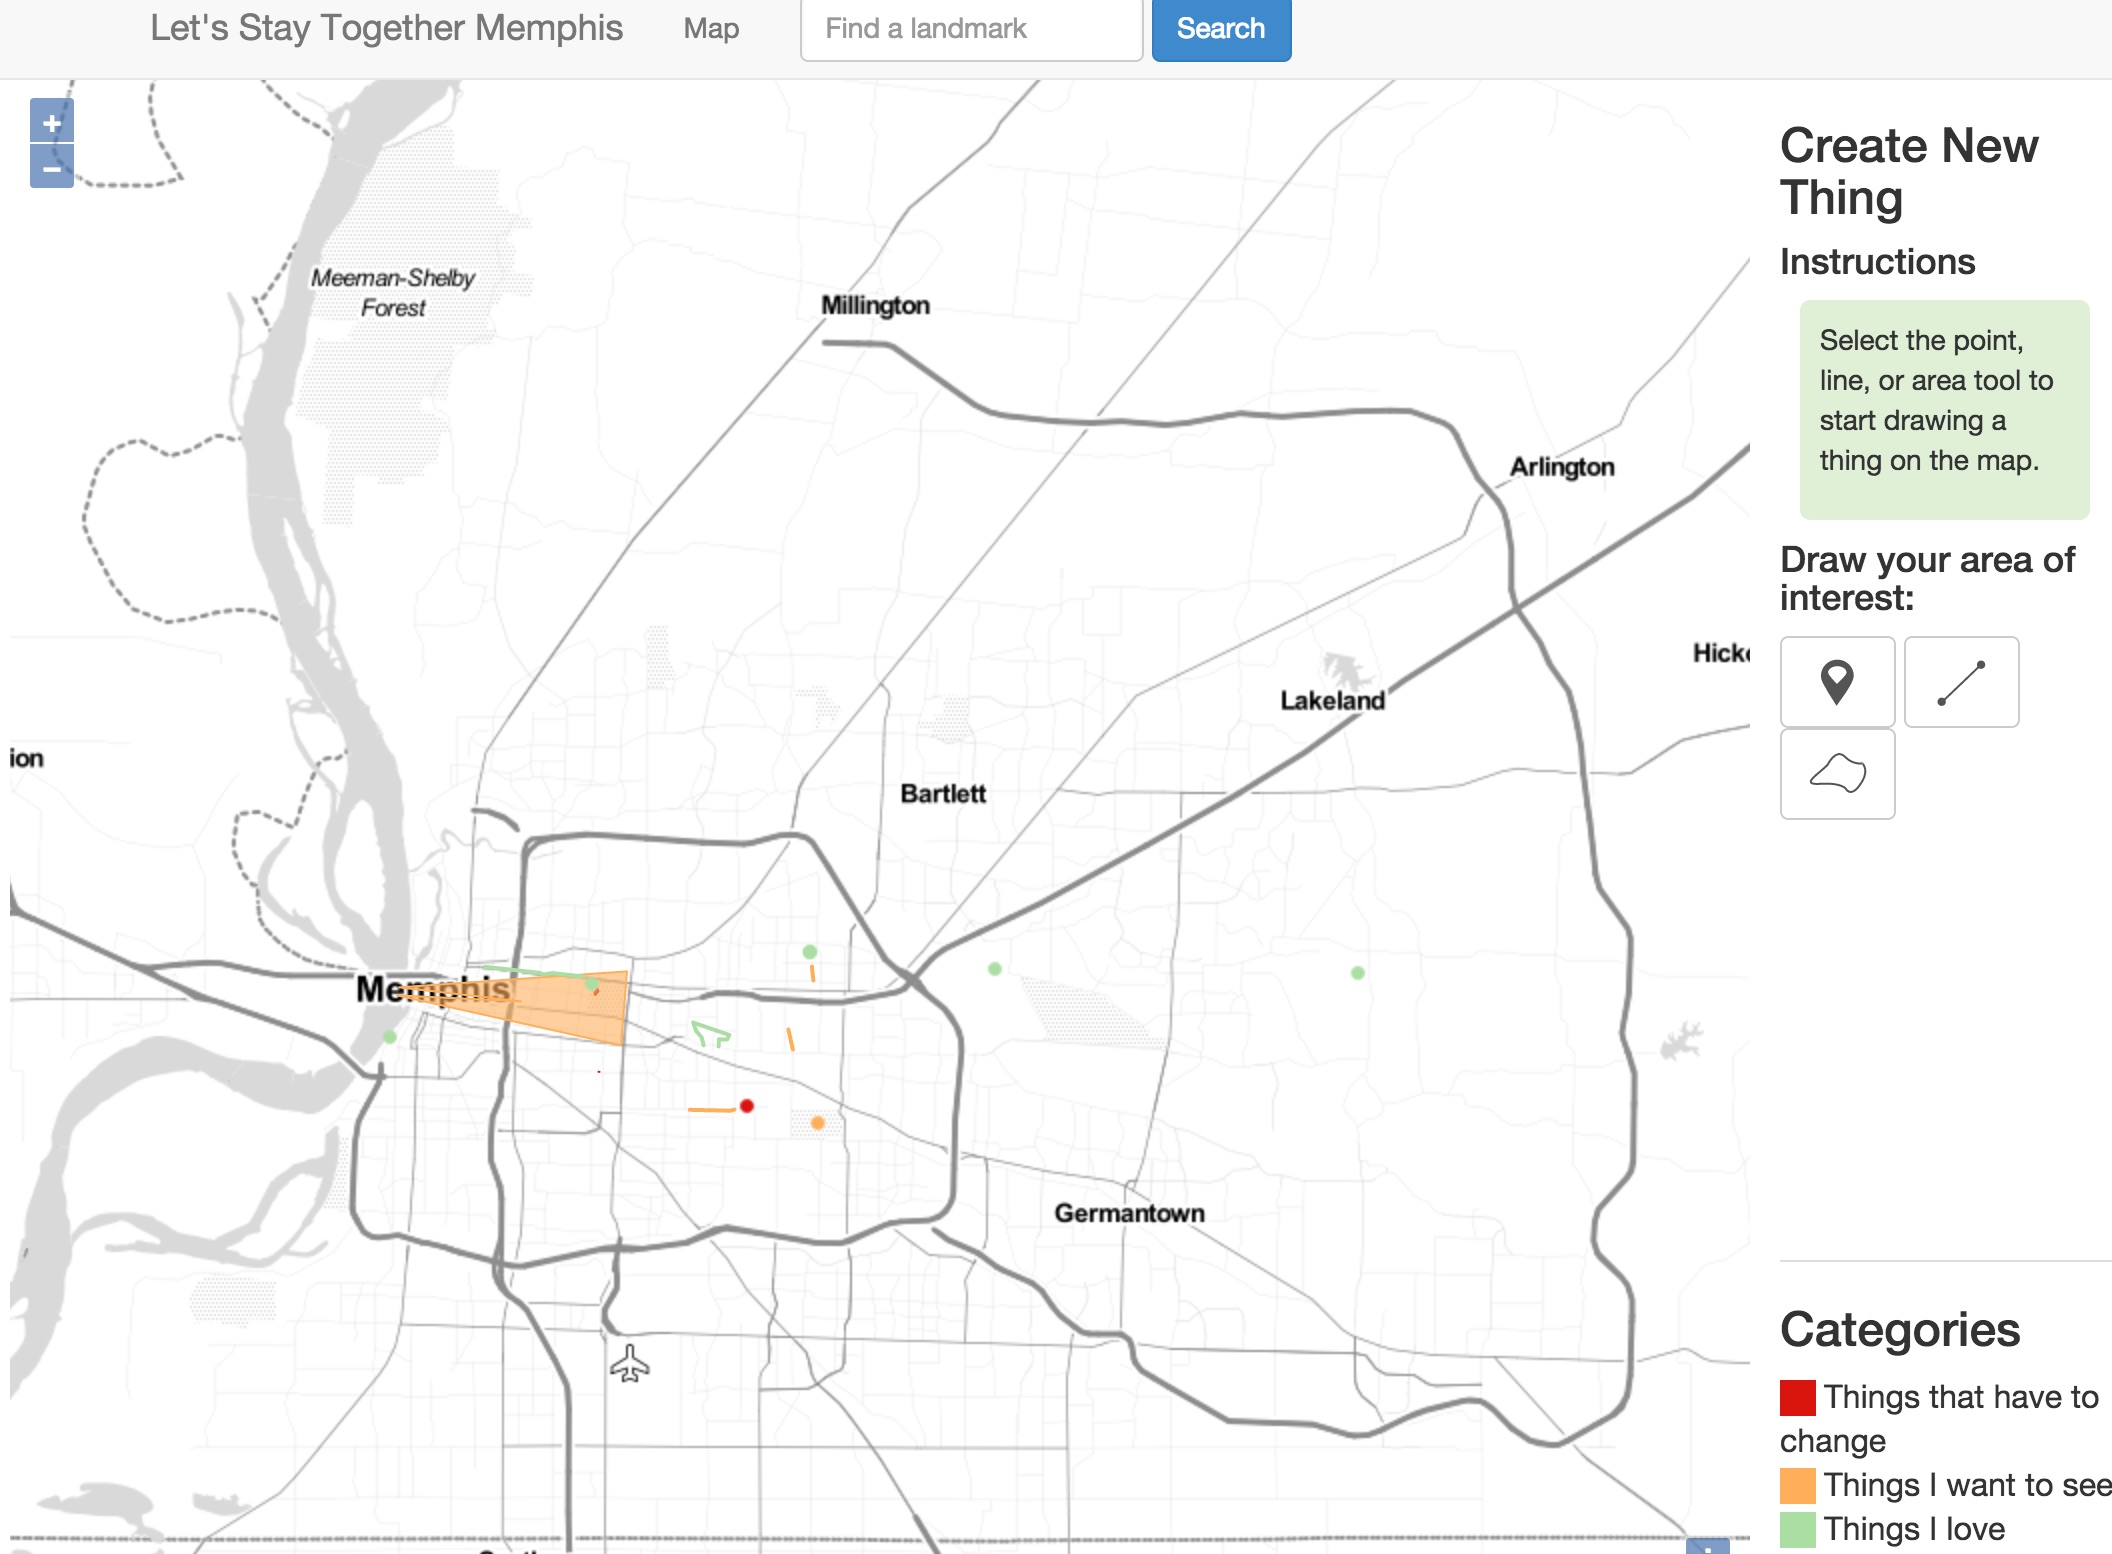
Task: Select the area polygon drawing tool
Action: 1836,774
